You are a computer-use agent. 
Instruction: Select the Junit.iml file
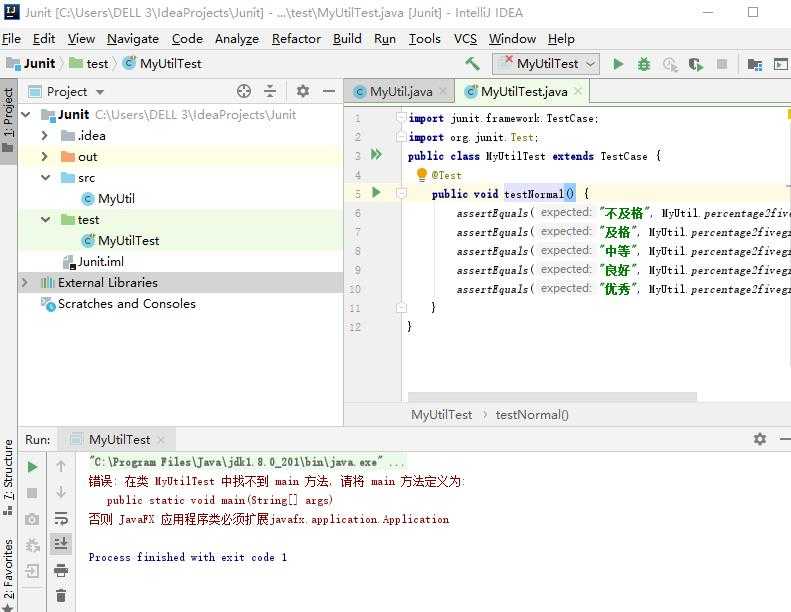[93, 261]
